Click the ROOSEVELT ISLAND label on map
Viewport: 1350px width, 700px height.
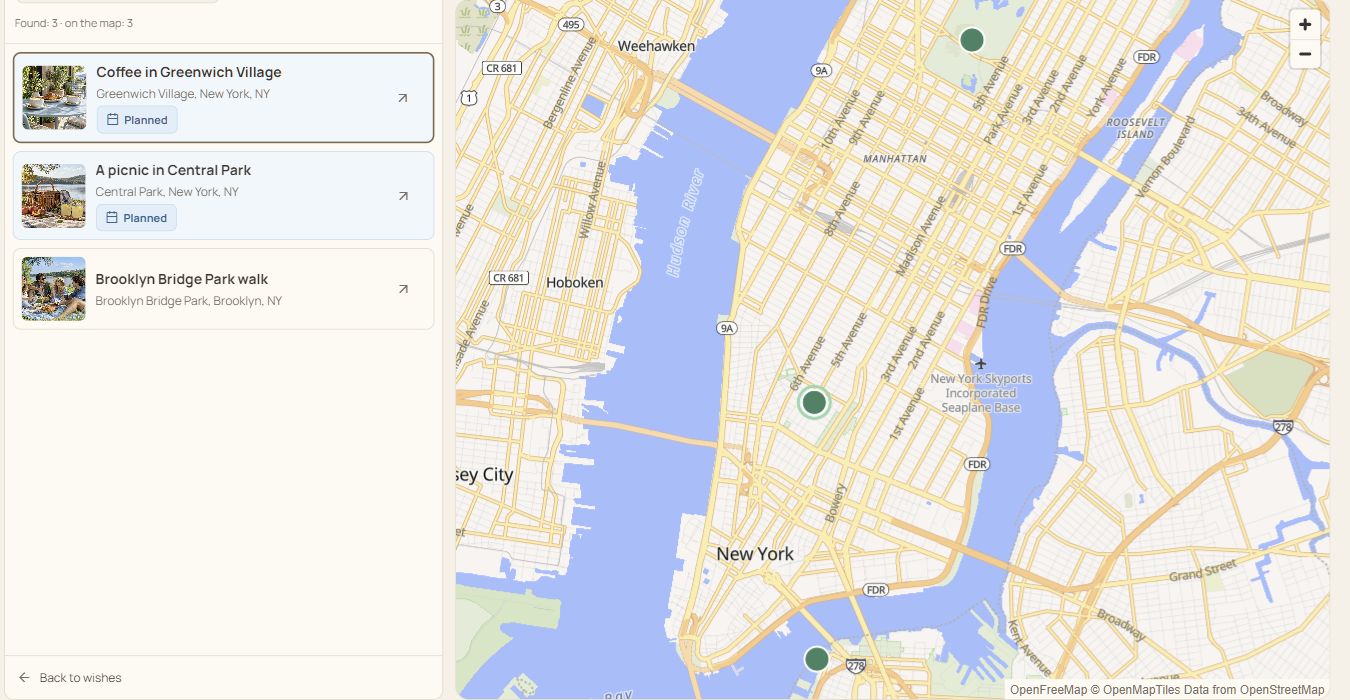coord(1136,128)
